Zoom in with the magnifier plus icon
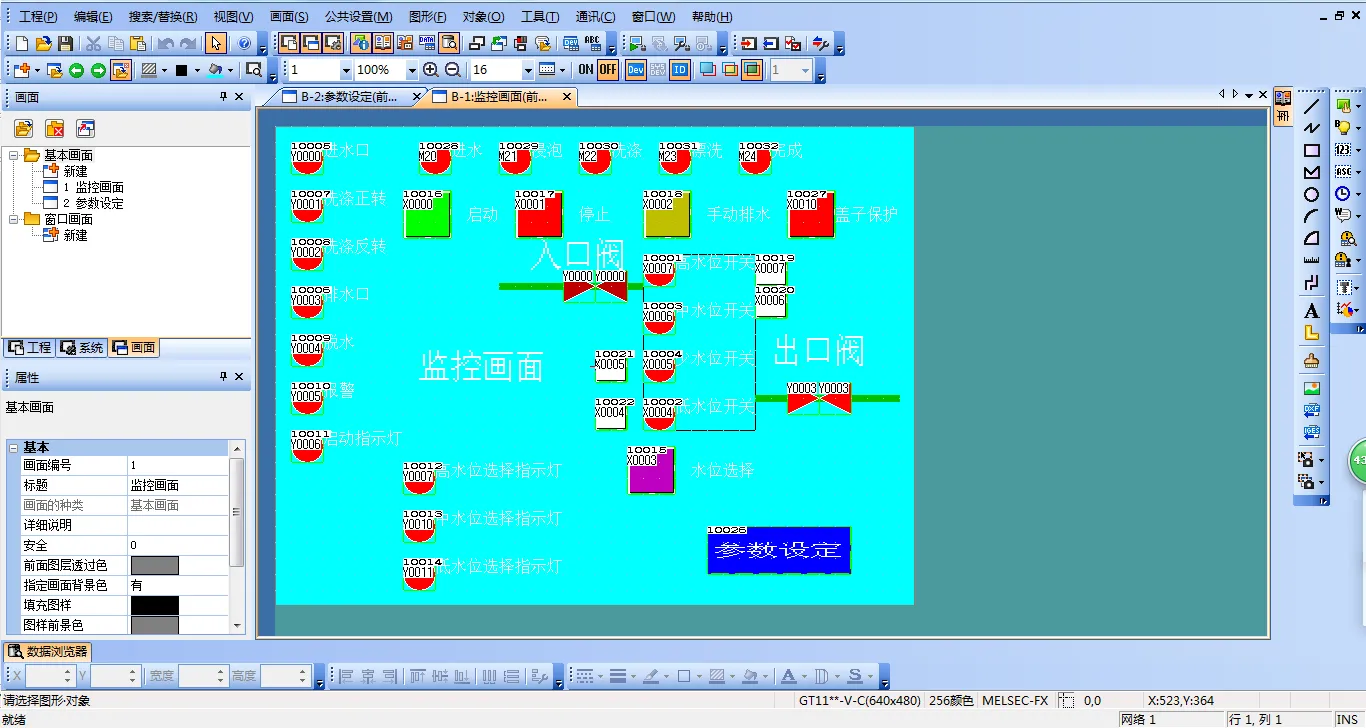This screenshot has height=728, width=1366. point(431,70)
